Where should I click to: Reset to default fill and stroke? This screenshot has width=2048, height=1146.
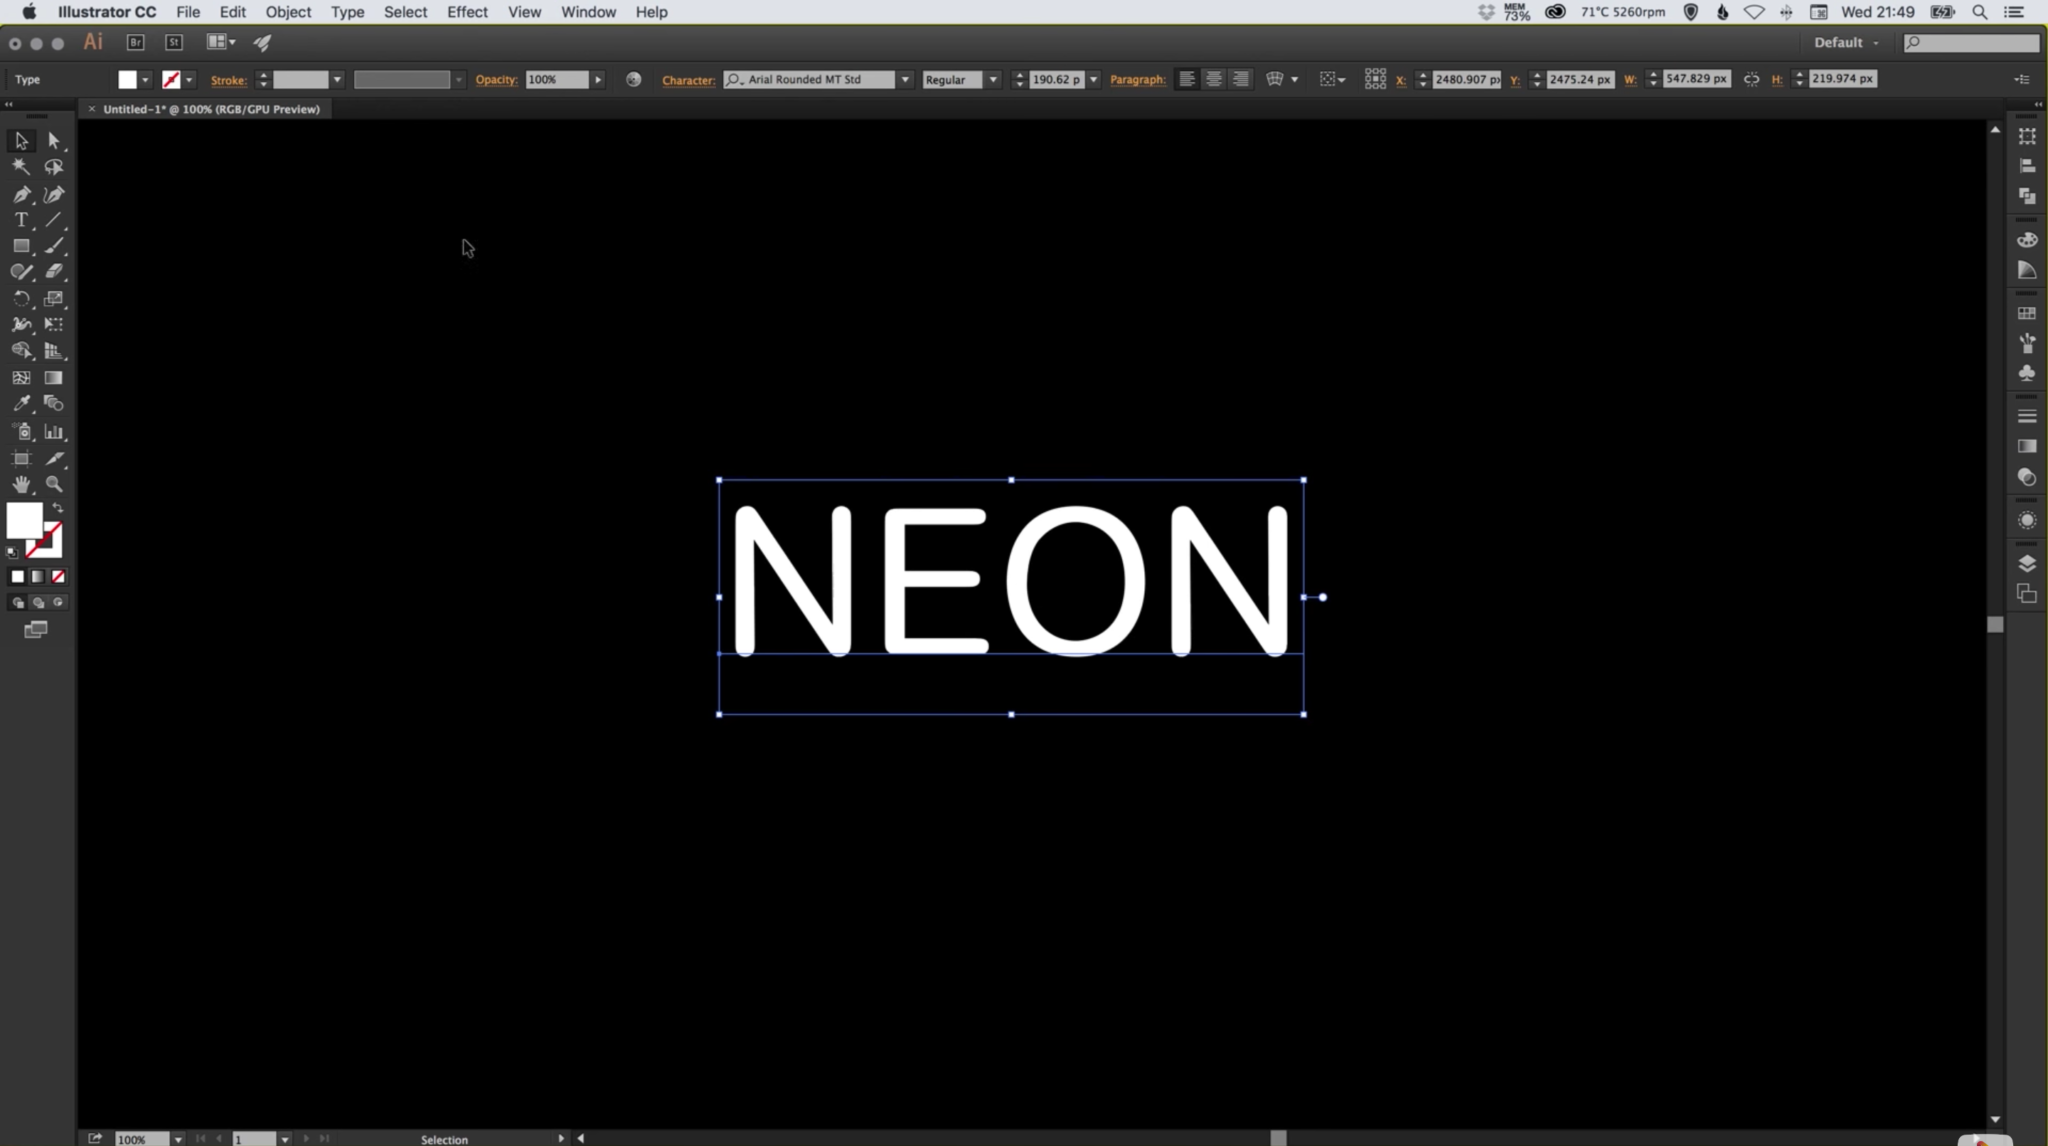12,552
